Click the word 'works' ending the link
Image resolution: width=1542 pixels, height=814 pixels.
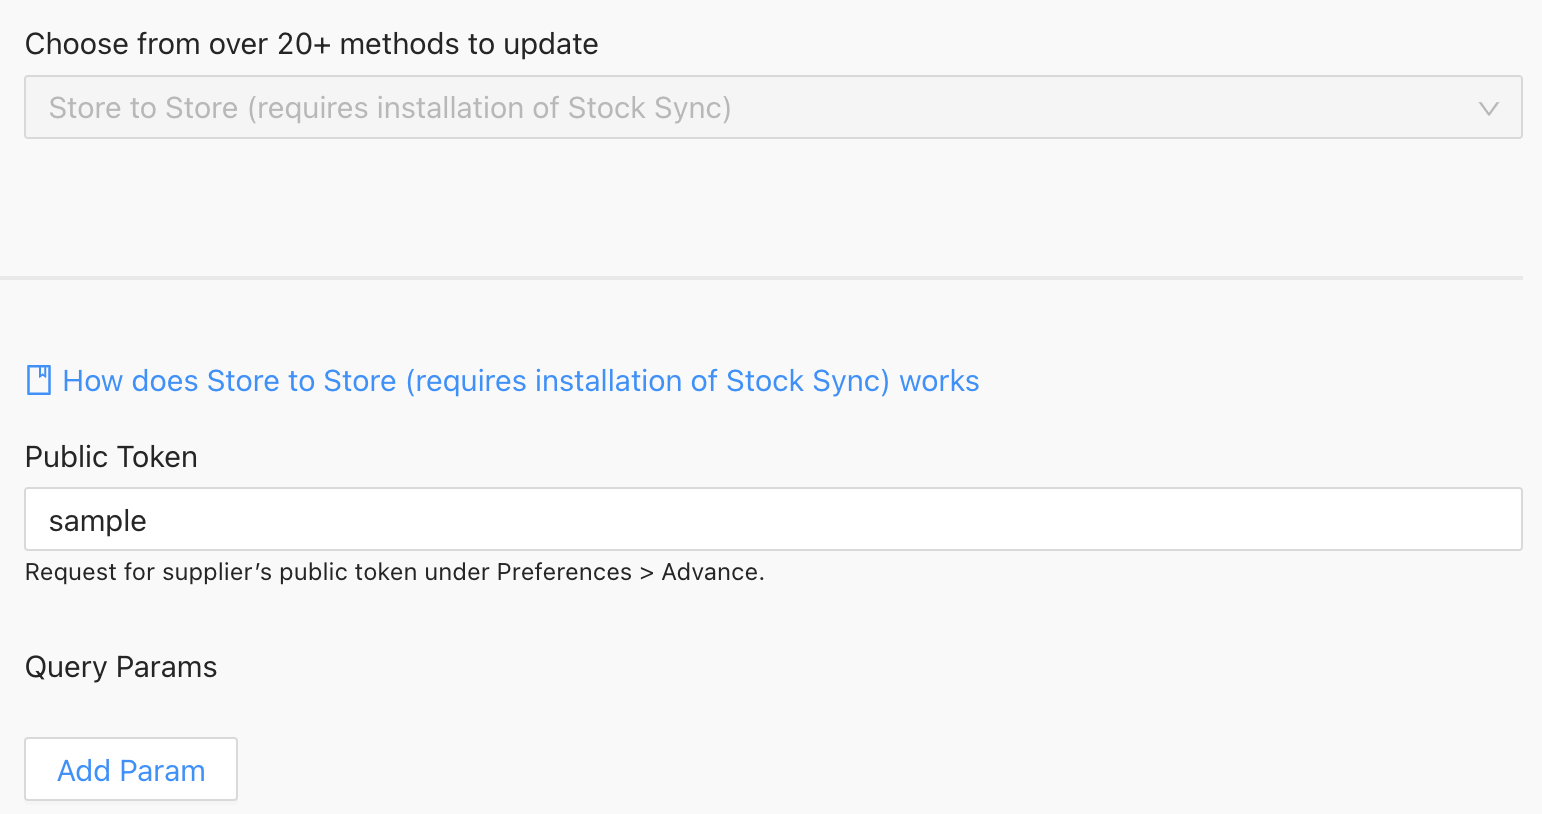click(x=938, y=381)
